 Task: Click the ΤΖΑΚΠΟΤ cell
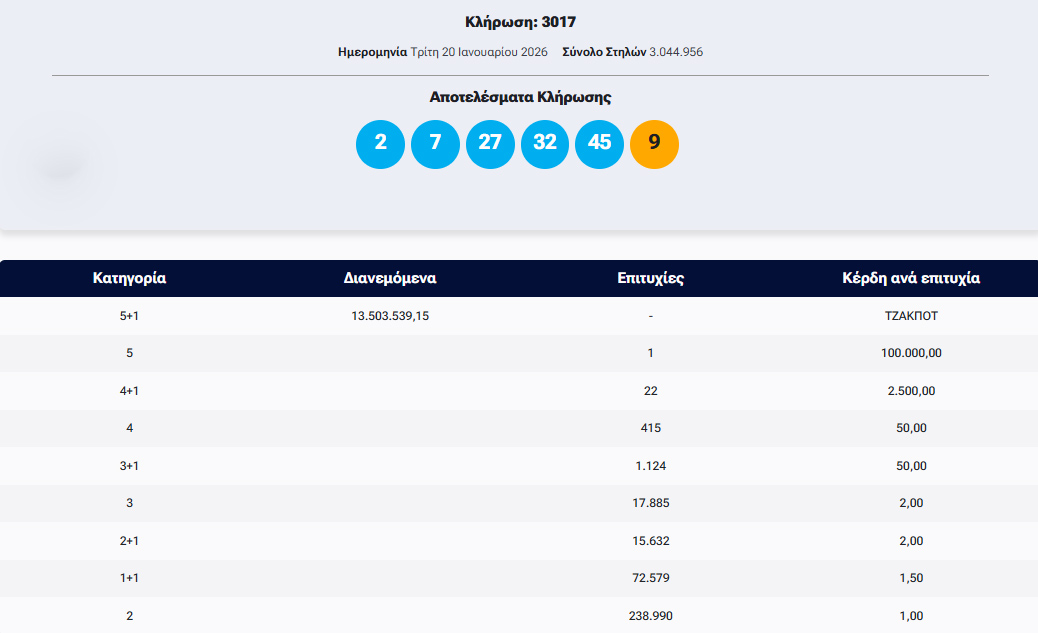911,316
